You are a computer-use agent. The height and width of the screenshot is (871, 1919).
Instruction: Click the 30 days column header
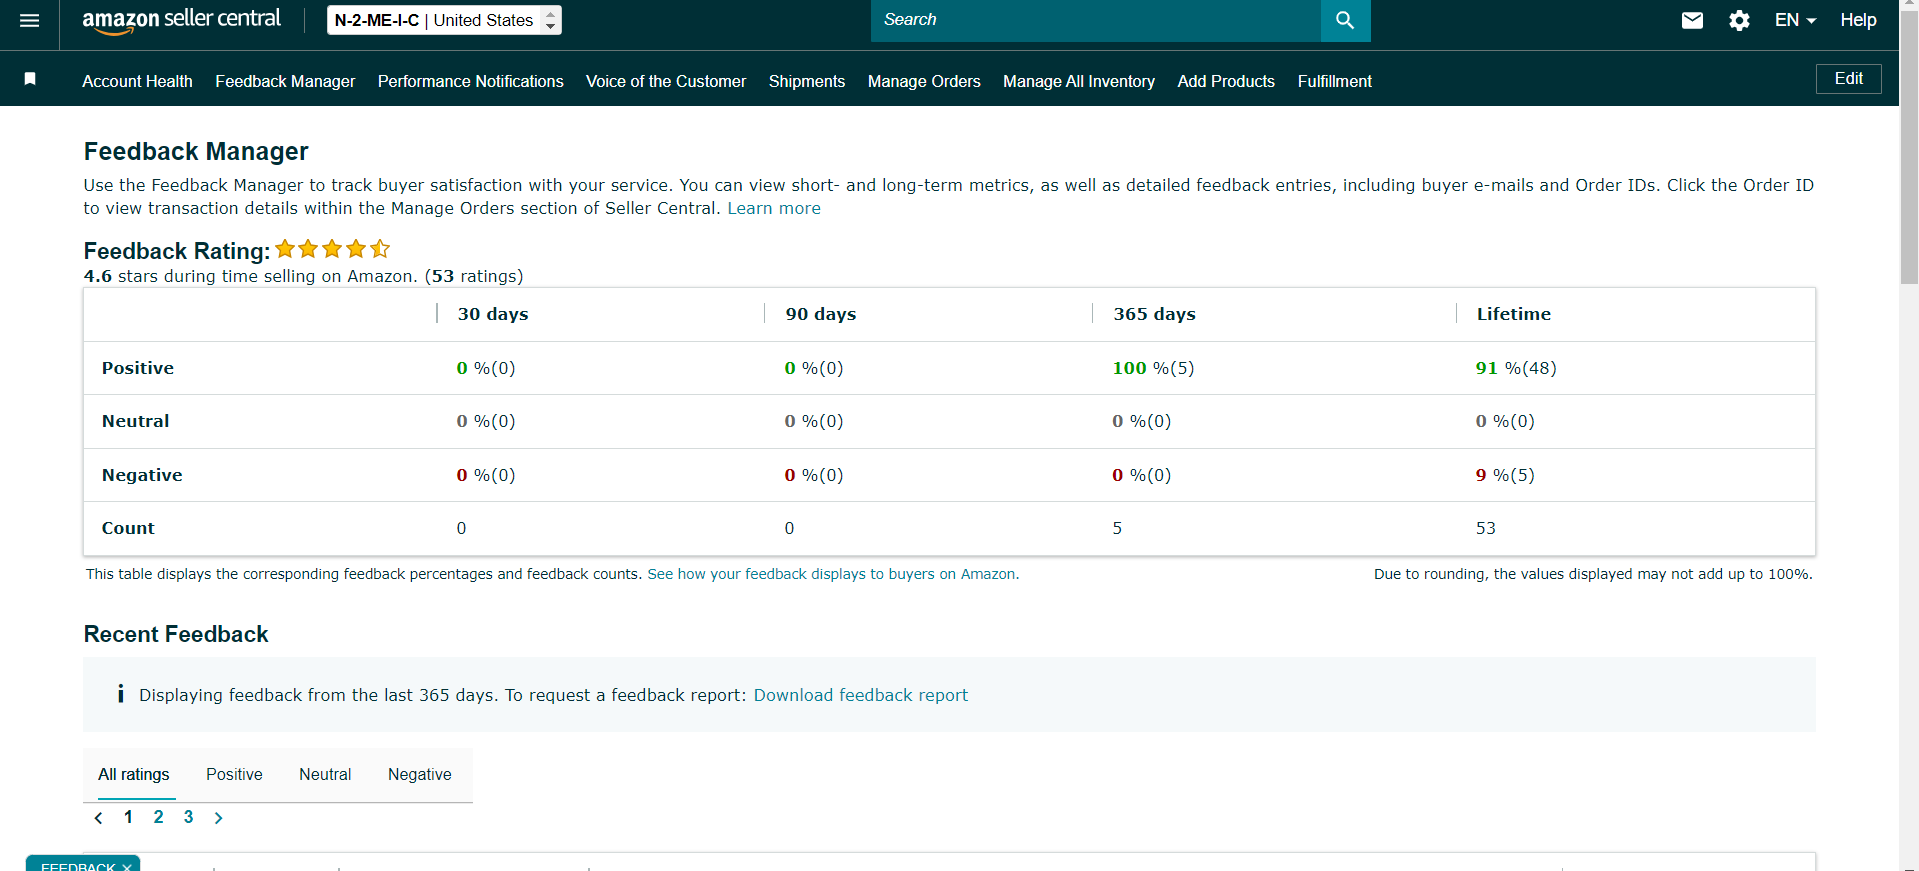(x=493, y=314)
